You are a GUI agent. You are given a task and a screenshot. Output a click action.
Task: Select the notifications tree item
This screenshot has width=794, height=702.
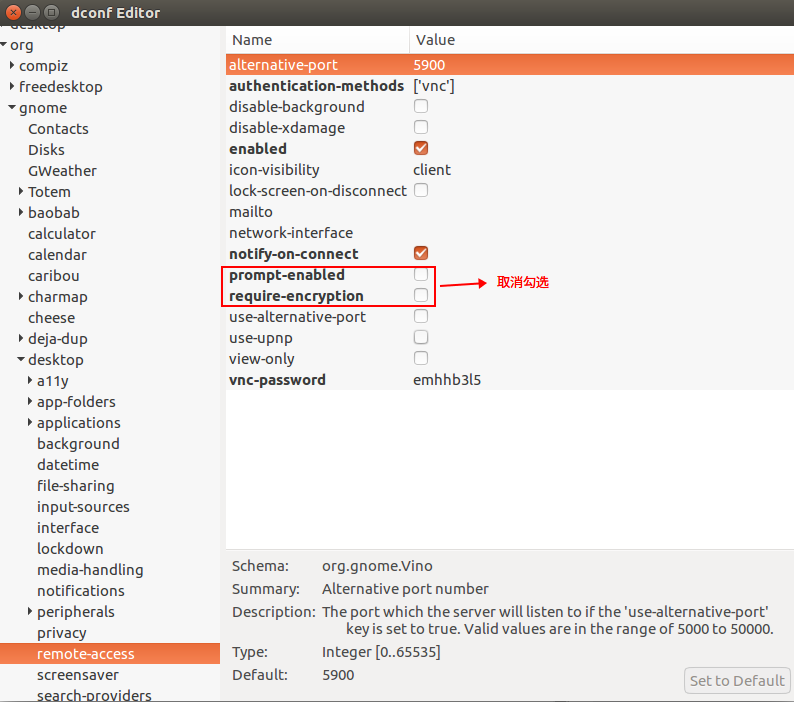click(81, 591)
